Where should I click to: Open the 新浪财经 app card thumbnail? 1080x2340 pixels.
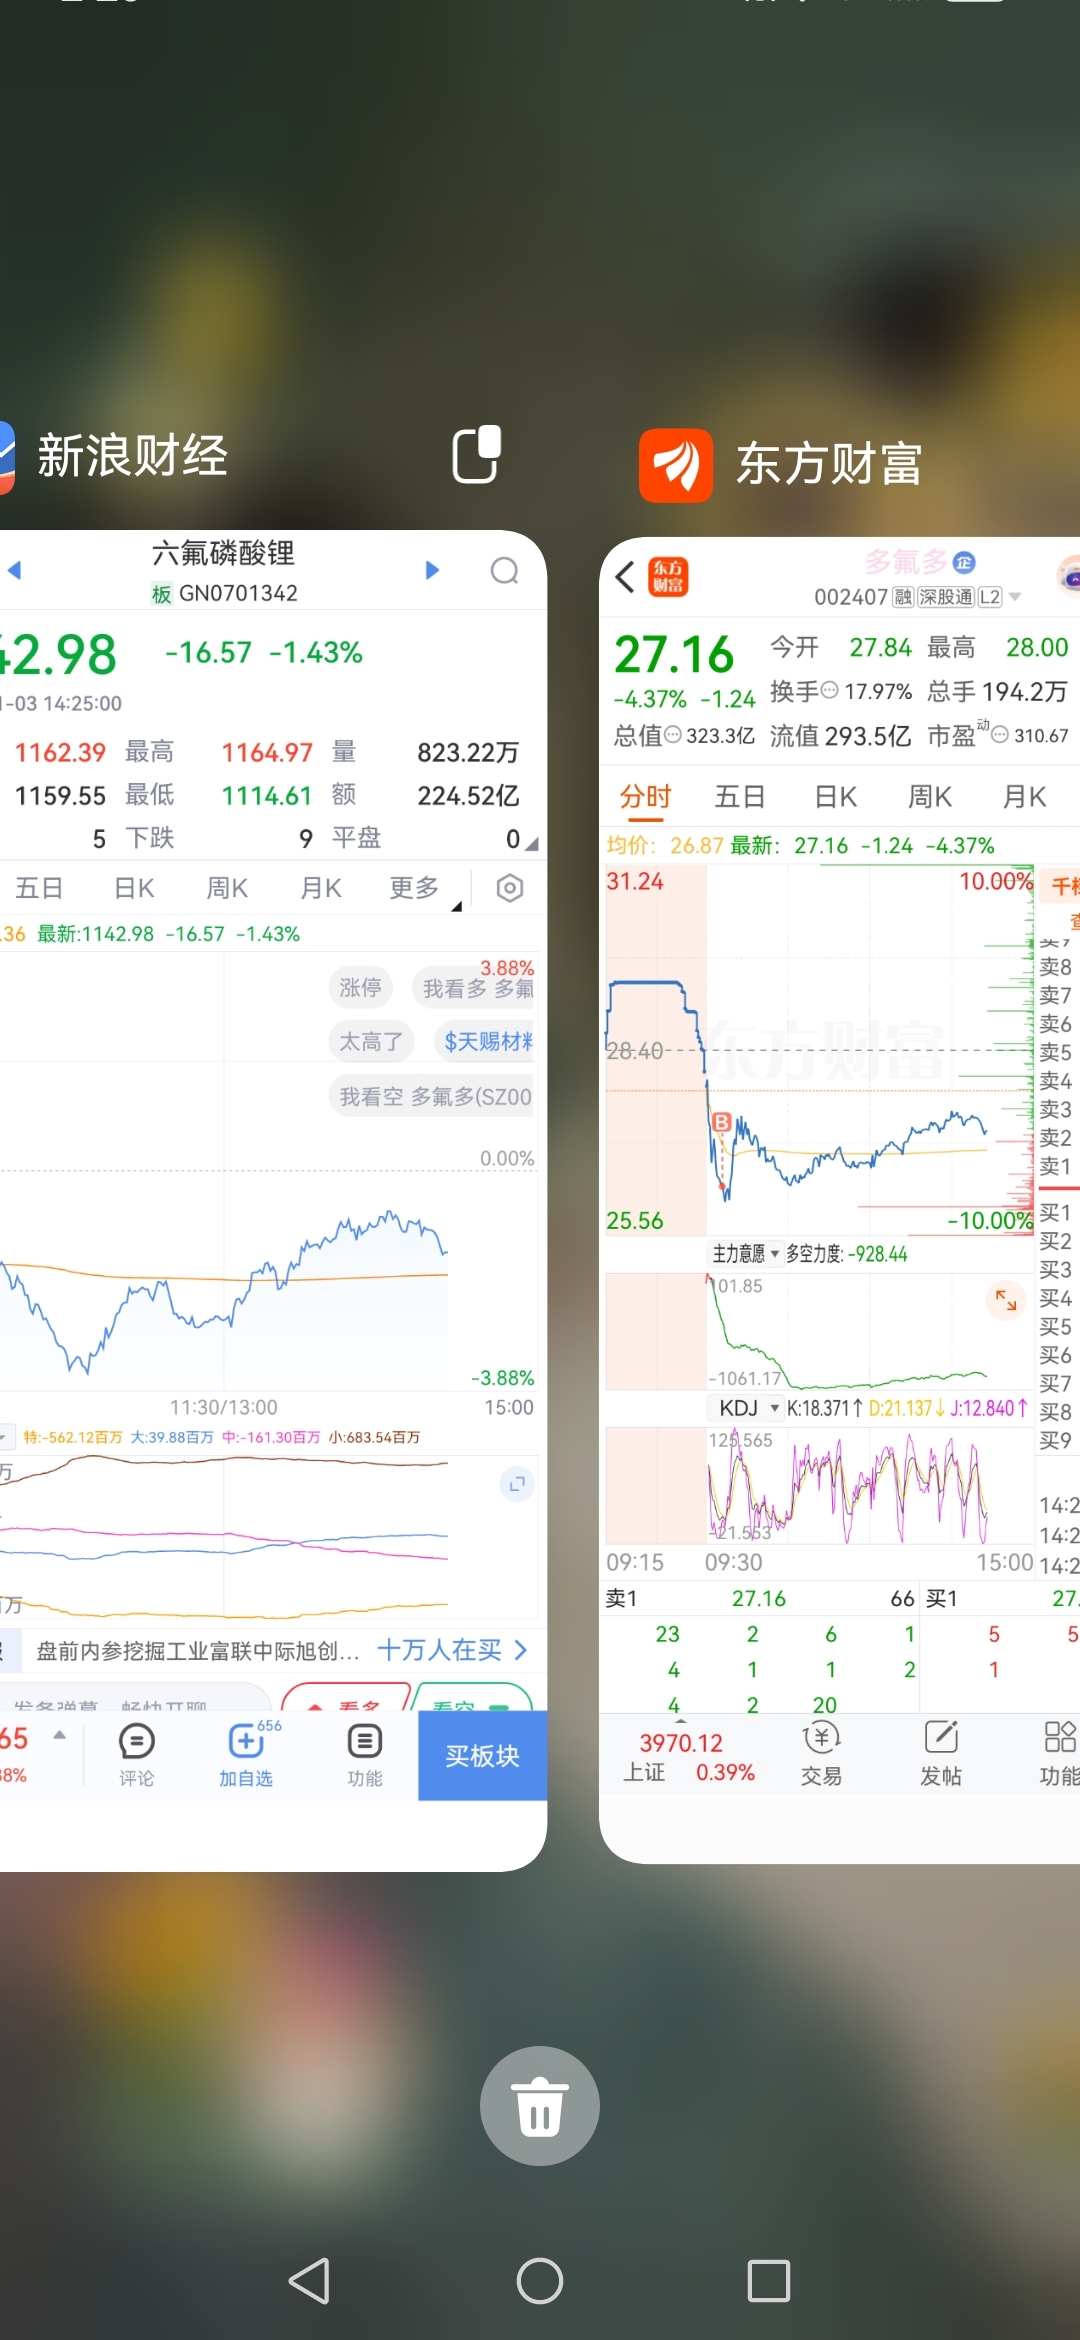tap(272, 1200)
